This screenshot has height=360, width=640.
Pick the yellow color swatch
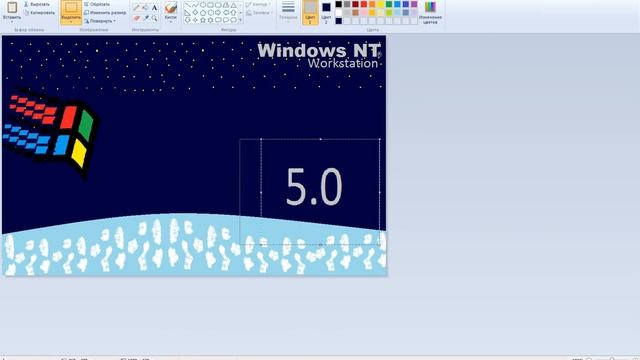pos(380,4)
